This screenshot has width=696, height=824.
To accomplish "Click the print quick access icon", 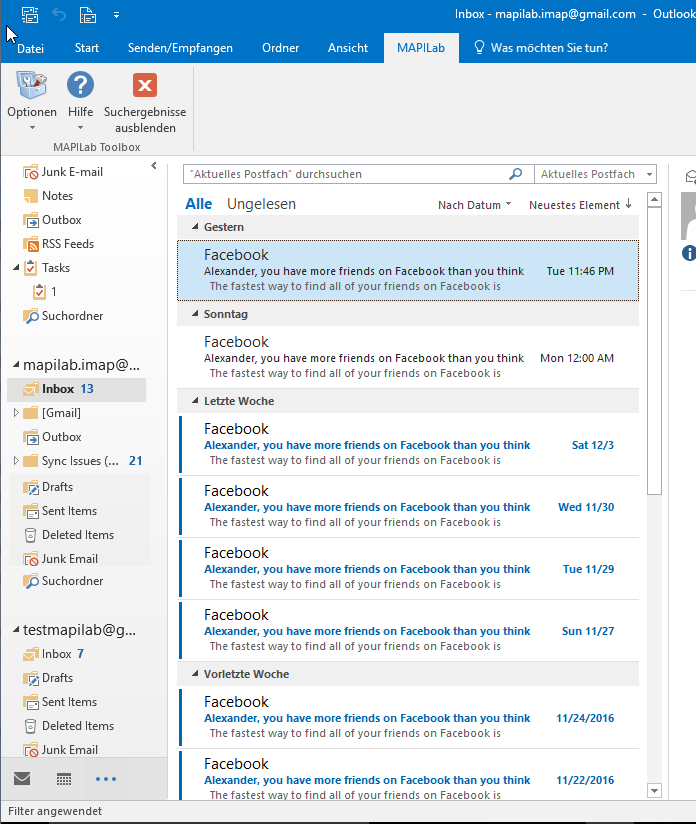I will (x=88, y=15).
